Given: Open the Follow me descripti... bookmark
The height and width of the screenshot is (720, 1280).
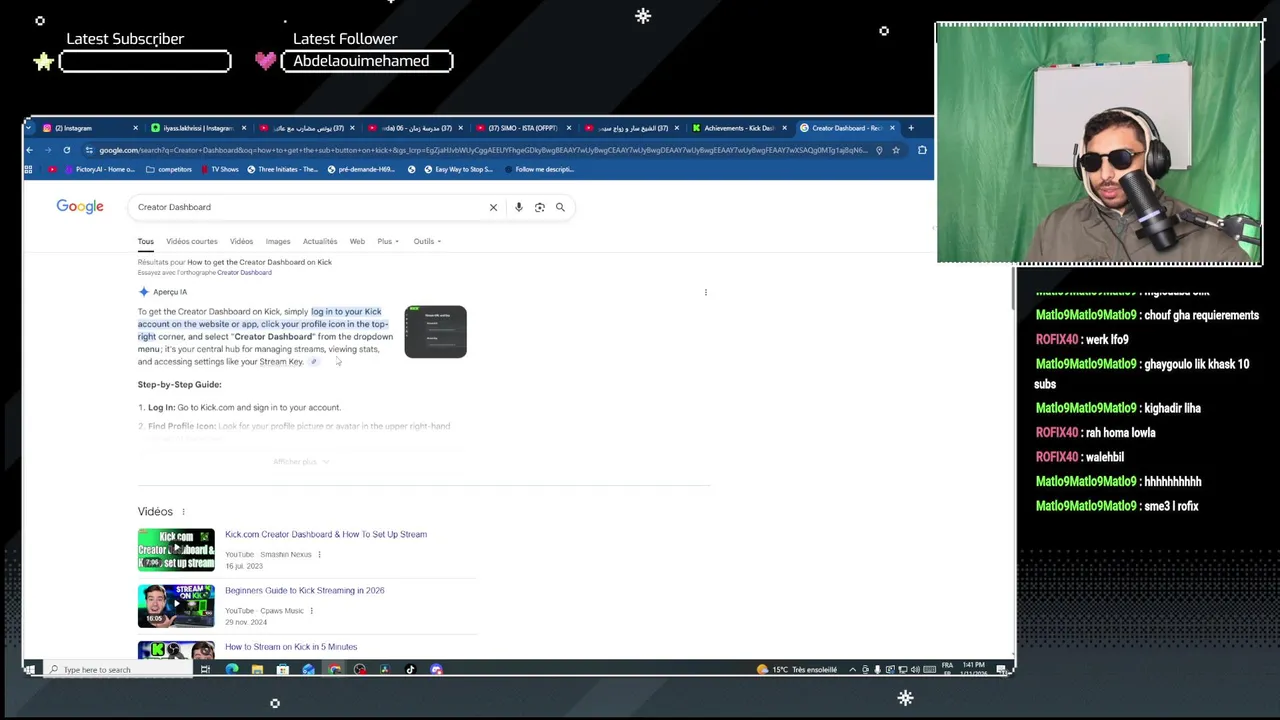Looking at the screenshot, I should [x=538, y=169].
